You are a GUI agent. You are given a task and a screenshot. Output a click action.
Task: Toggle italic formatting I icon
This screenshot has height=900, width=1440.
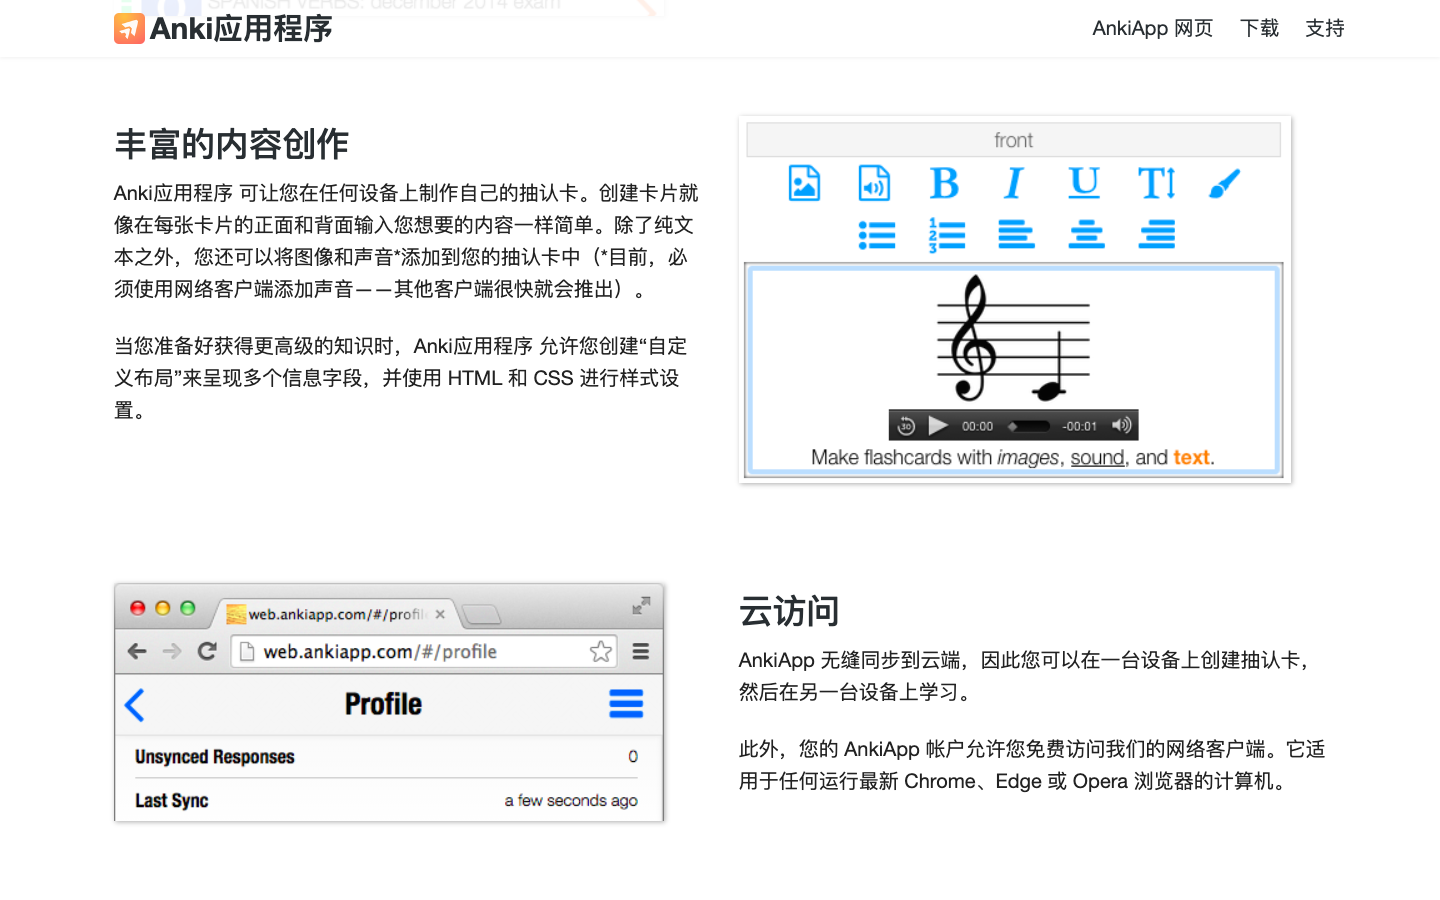point(1014,183)
